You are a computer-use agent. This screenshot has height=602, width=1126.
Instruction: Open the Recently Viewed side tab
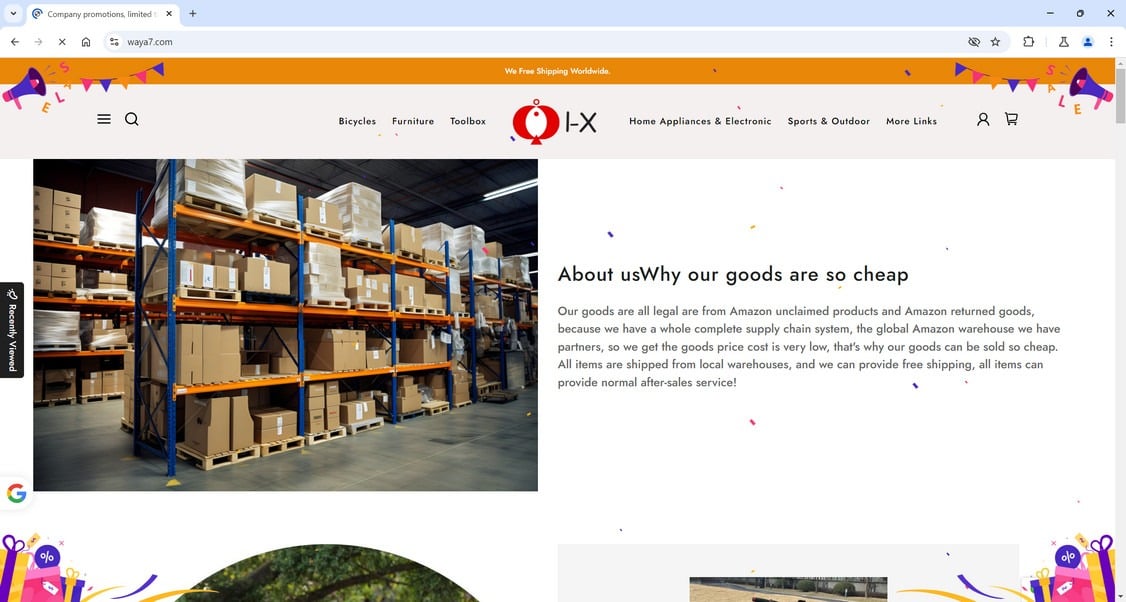(12, 330)
